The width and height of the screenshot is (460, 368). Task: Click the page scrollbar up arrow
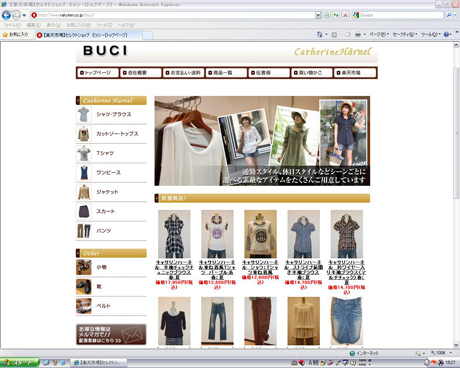456,45
